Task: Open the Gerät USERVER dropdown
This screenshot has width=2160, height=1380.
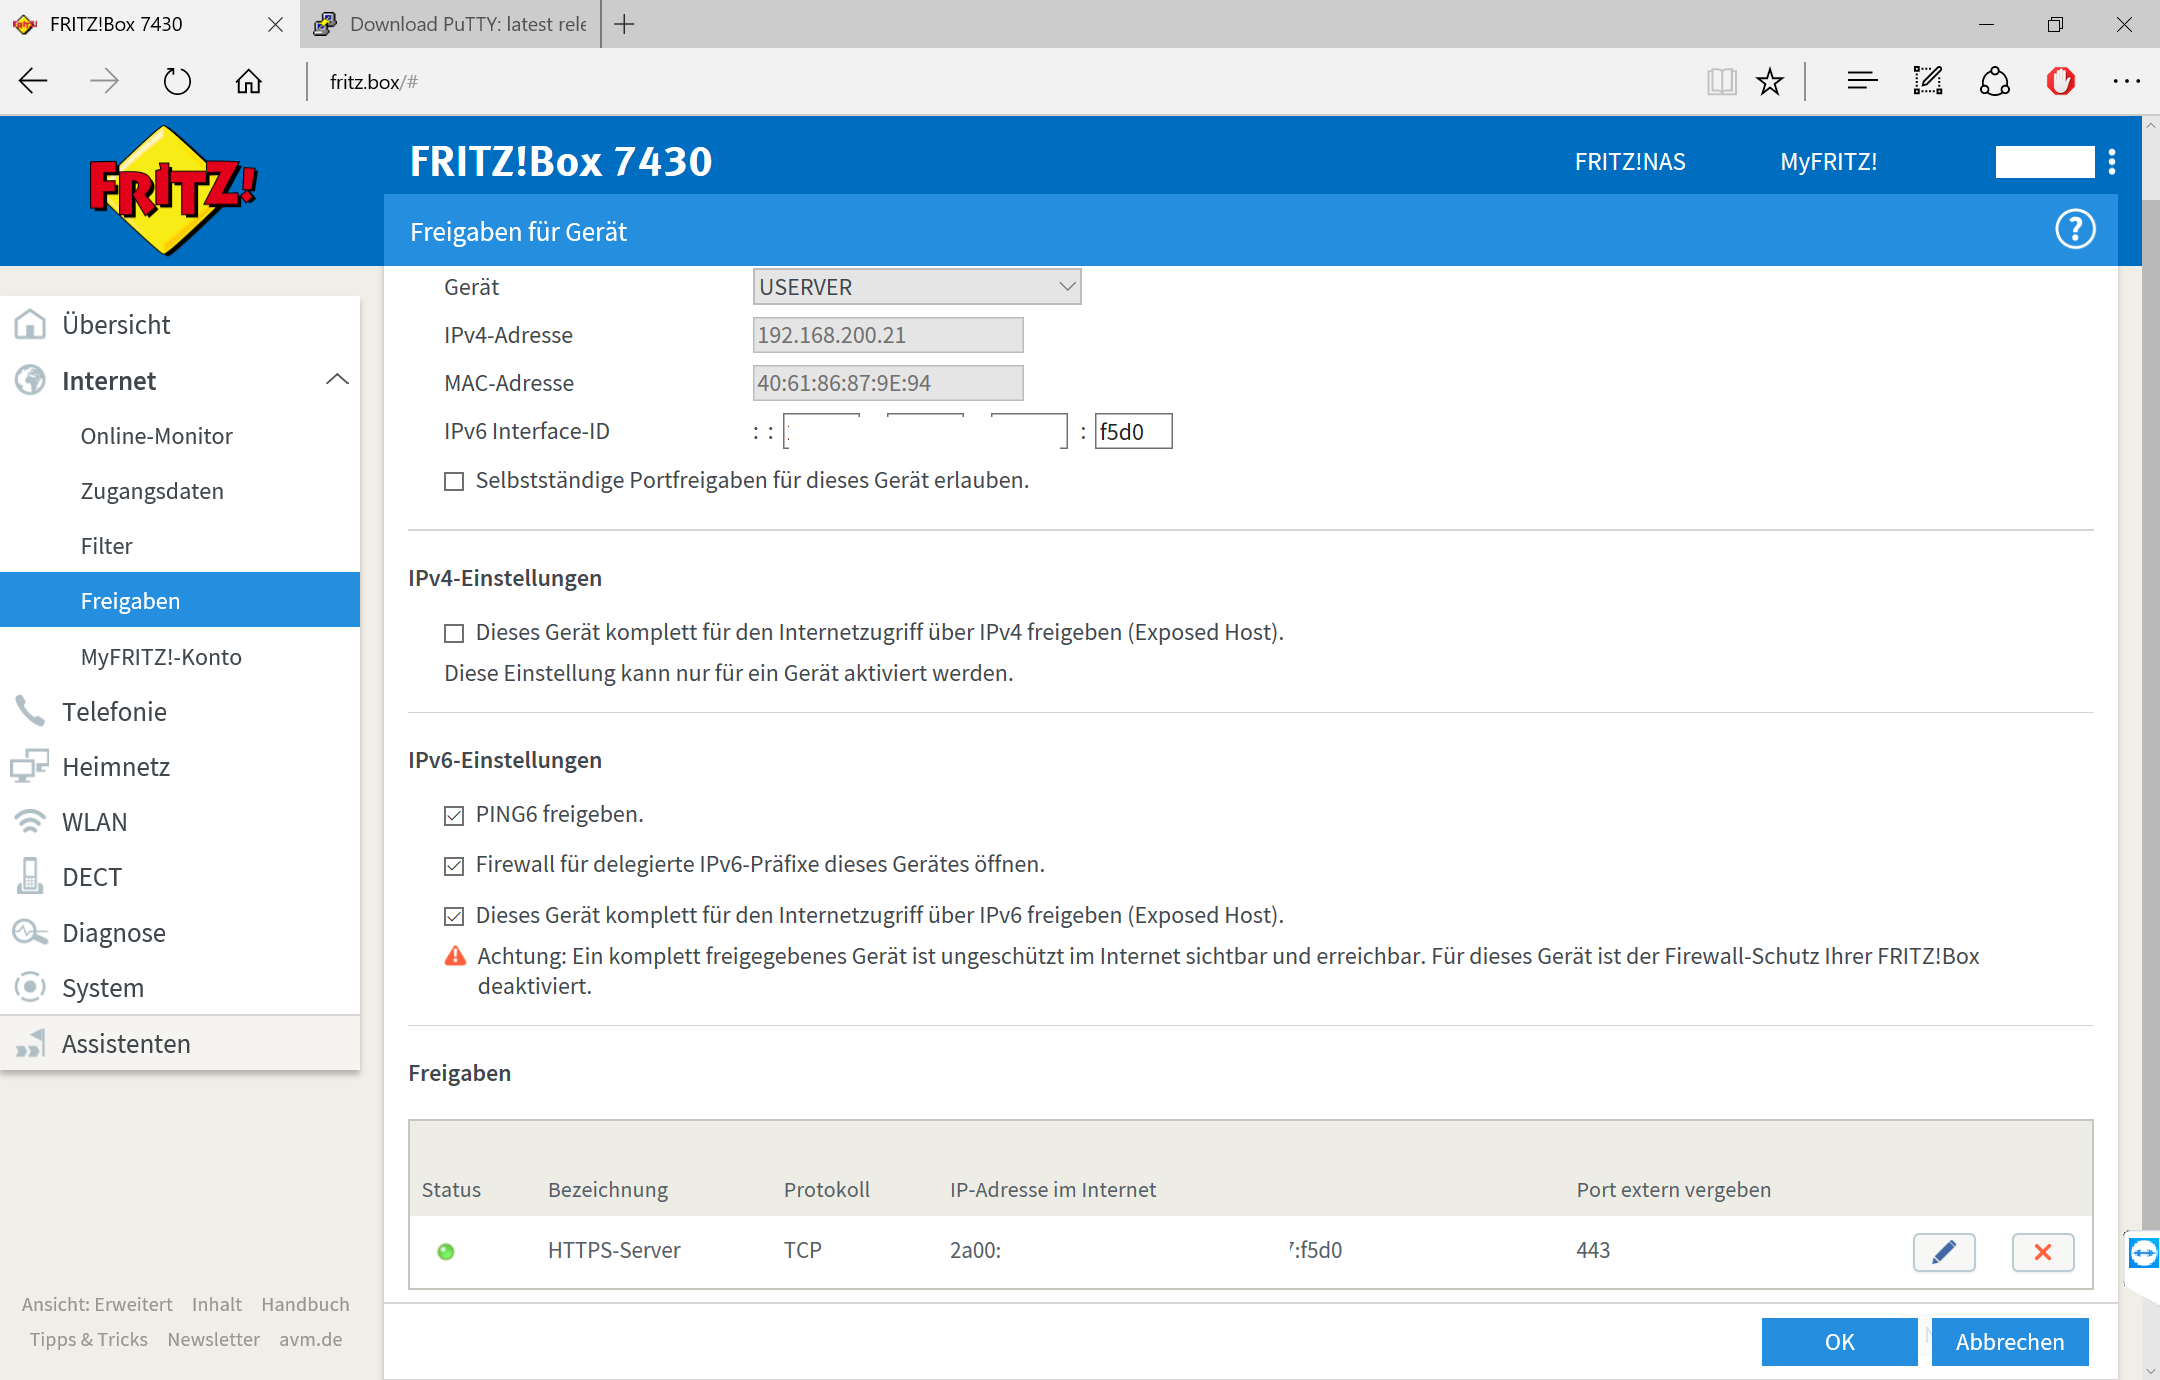Action: click(x=916, y=288)
